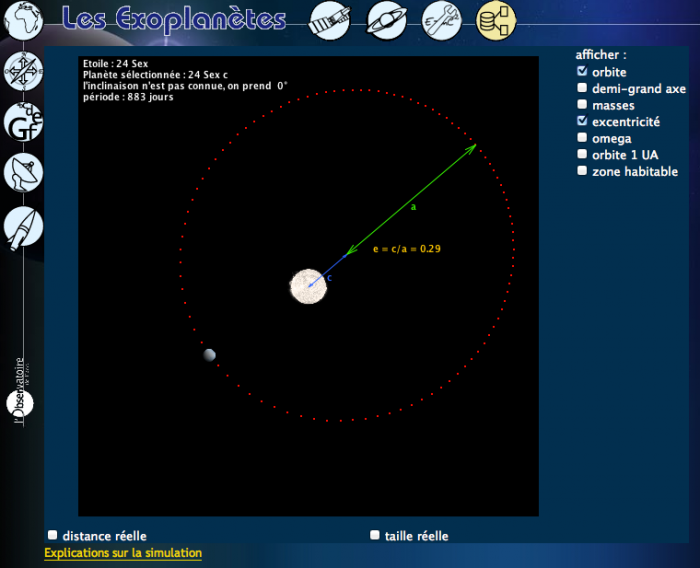
Task: Select the ringed planet icon
Action: 386,20
